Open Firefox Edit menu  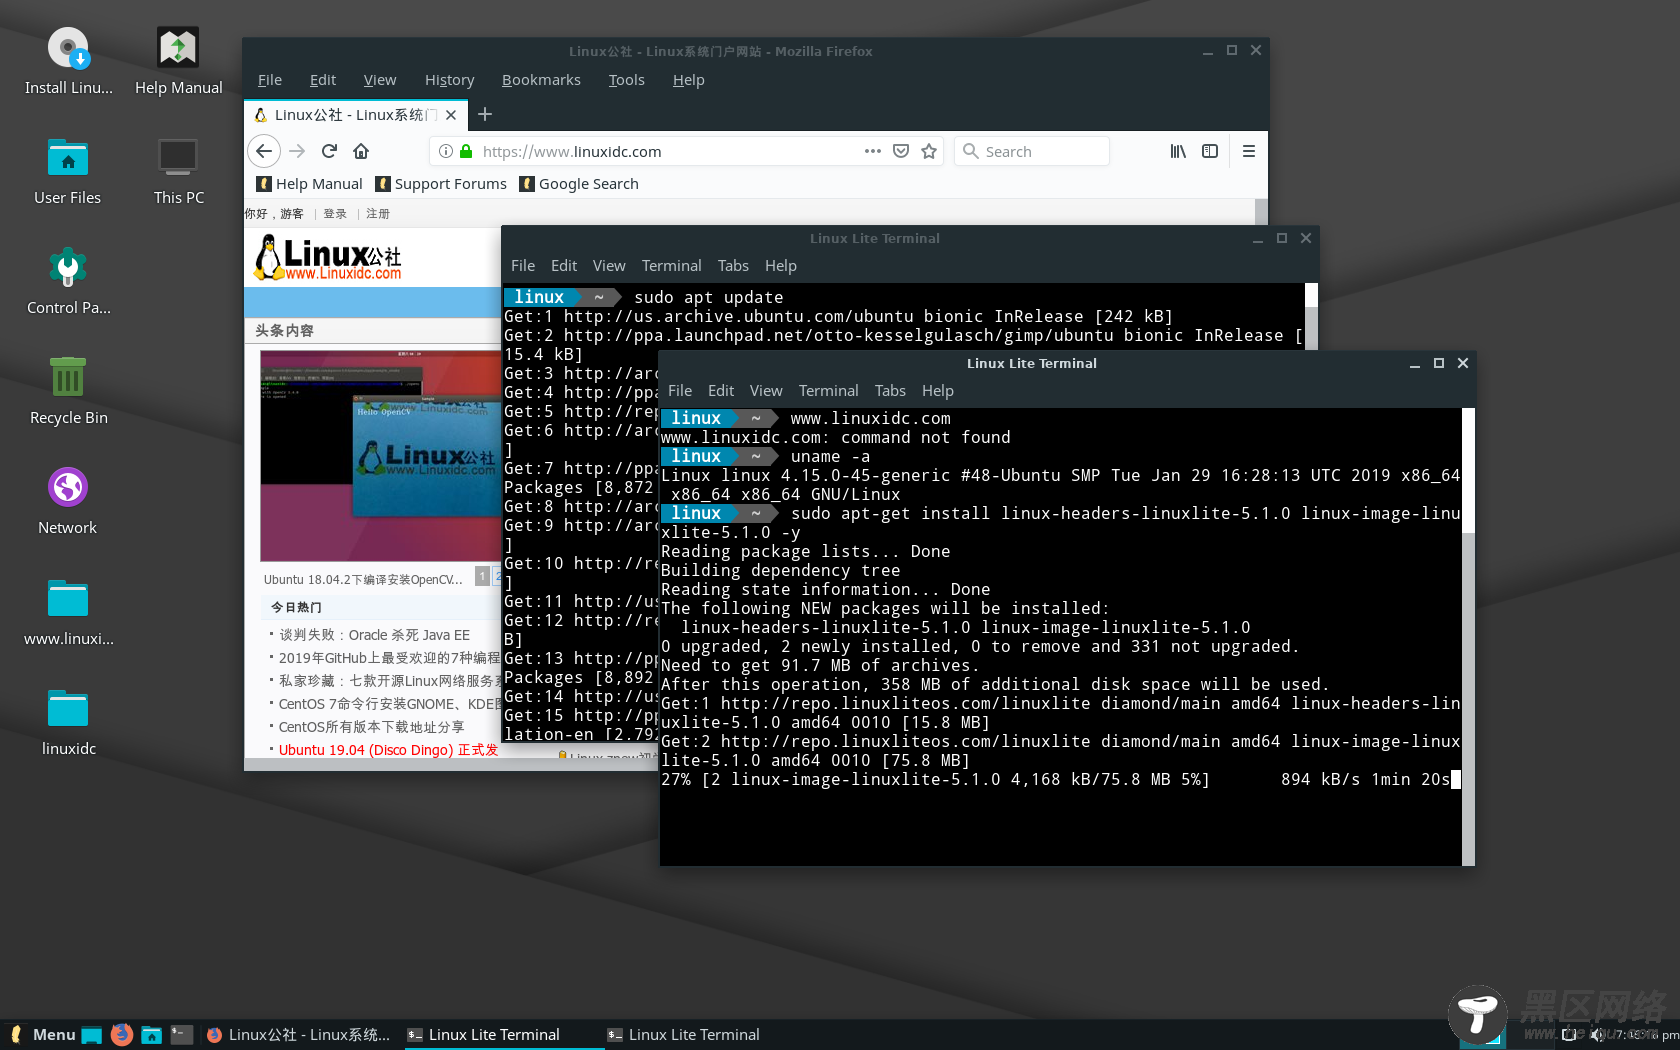pos(323,80)
